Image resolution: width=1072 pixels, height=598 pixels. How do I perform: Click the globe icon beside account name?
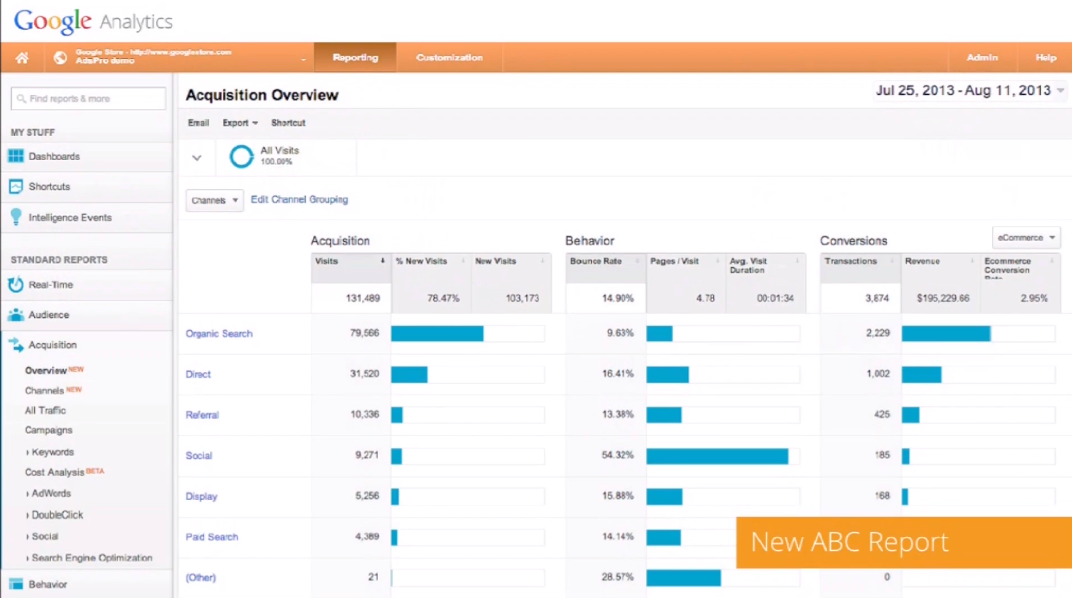(60, 58)
